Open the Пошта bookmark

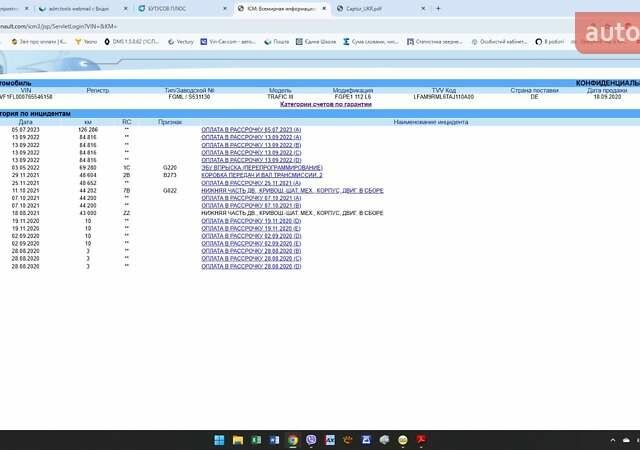click(x=287, y=42)
